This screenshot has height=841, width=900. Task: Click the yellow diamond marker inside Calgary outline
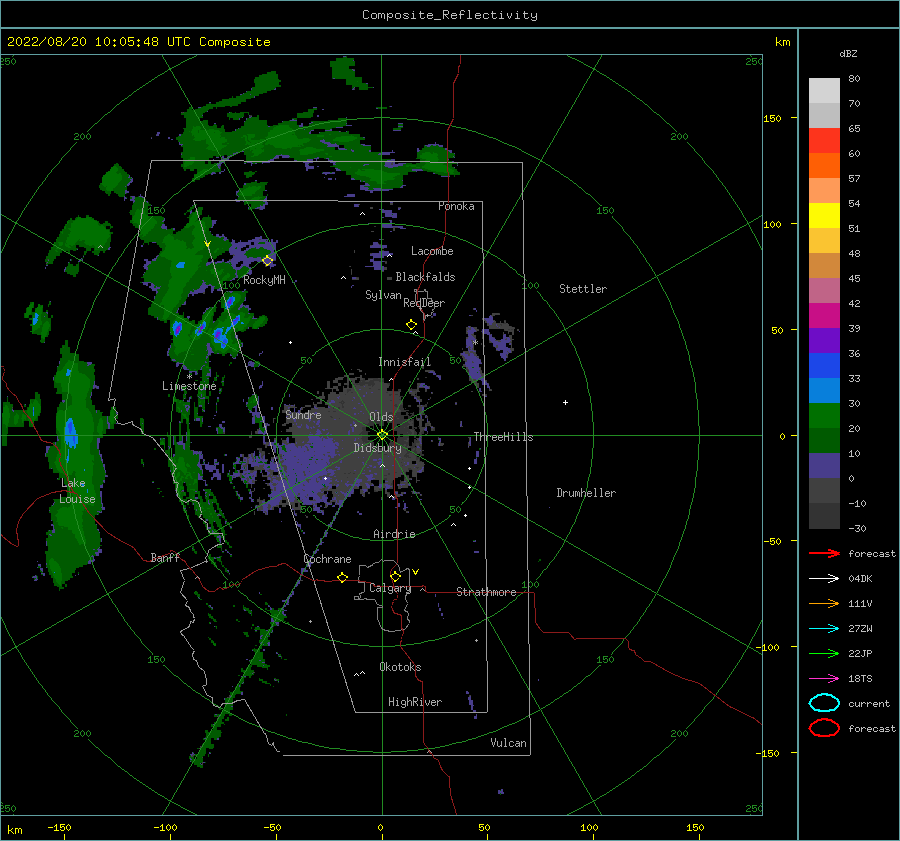[x=395, y=576]
